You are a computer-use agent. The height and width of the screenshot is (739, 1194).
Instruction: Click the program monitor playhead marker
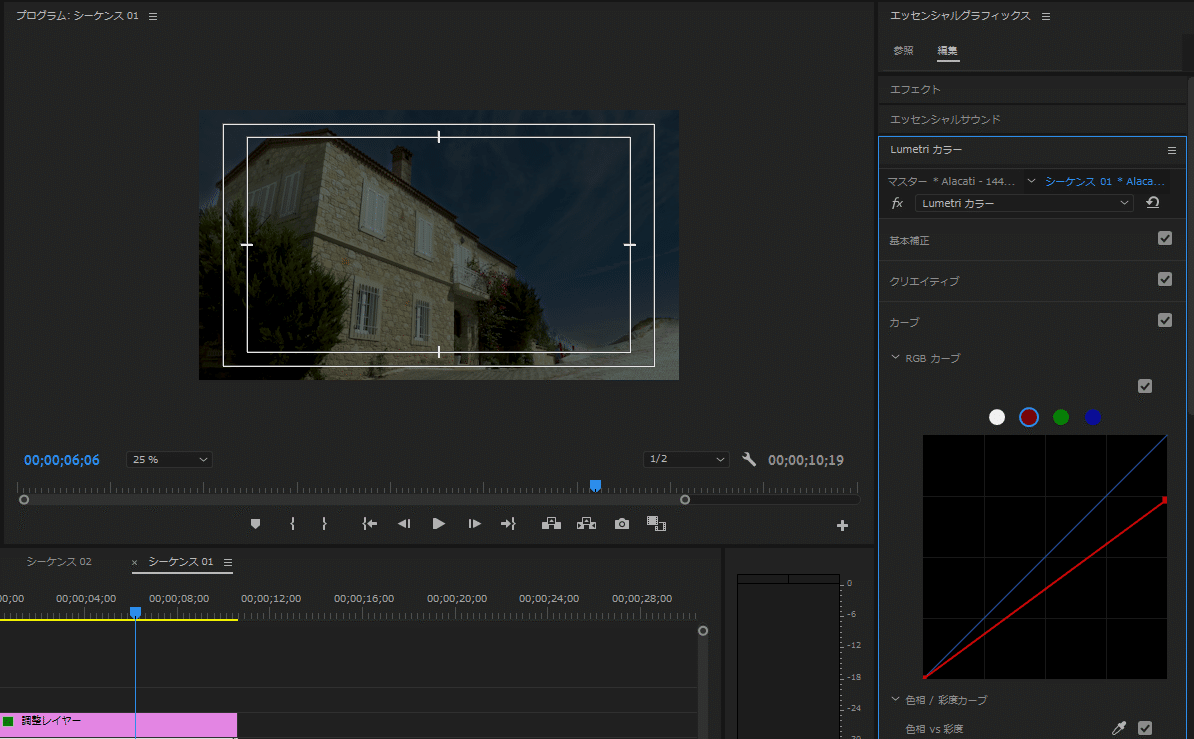(595, 485)
